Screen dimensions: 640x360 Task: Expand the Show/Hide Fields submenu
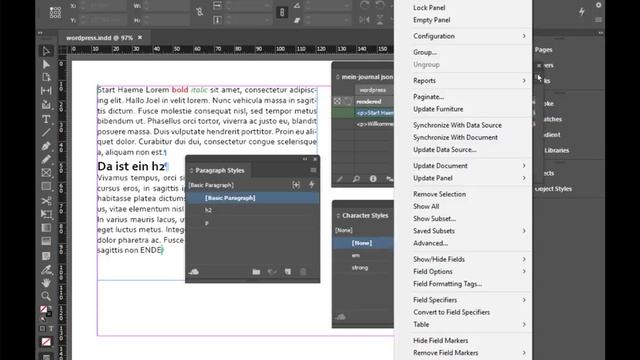tap(469, 259)
